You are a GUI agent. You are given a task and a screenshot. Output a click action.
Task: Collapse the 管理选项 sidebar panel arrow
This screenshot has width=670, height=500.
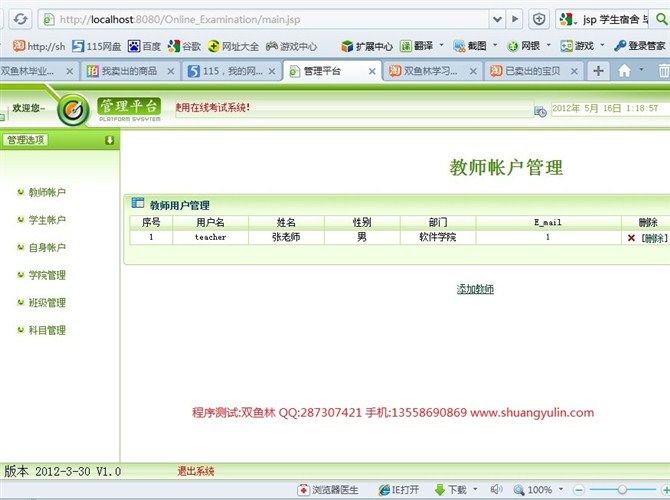pos(109,140)
